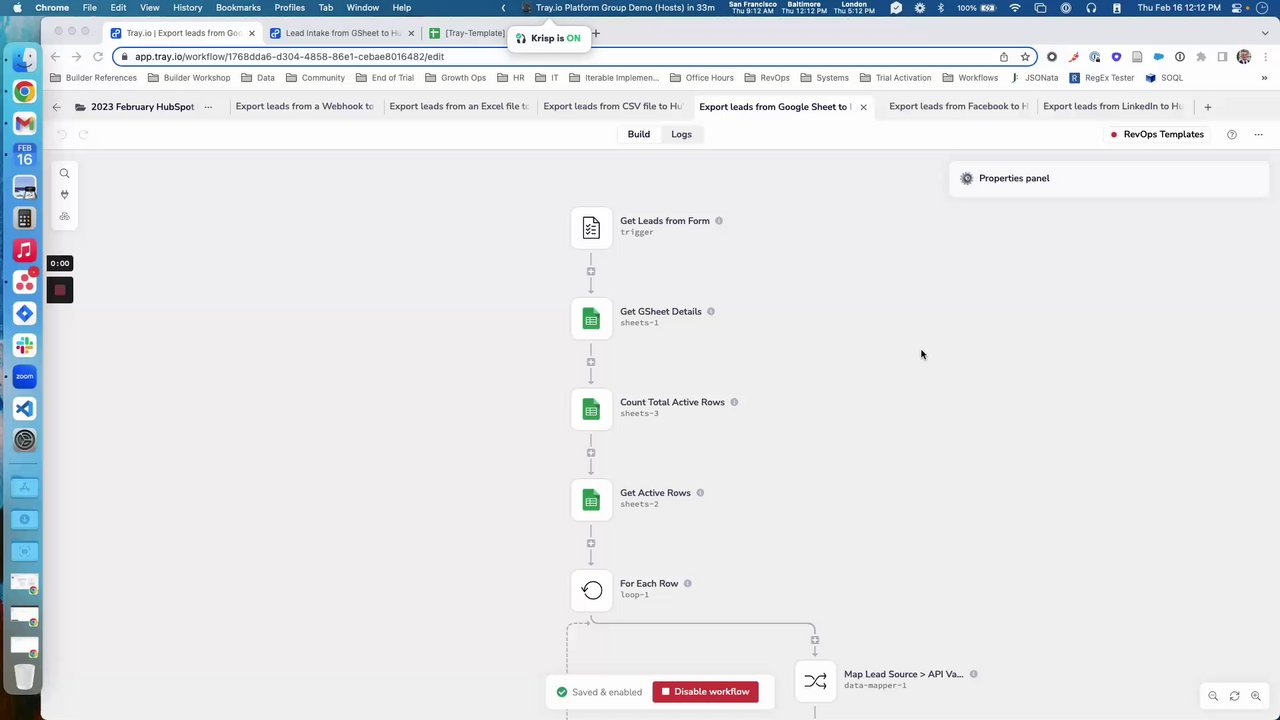Open the Properties panel gear icon
Screen dimensions: 1280x720
pos(966,178)
